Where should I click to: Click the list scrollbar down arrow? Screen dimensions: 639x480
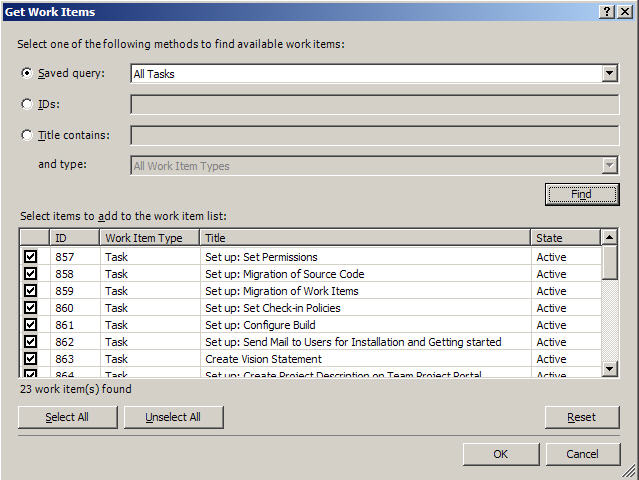609,369
